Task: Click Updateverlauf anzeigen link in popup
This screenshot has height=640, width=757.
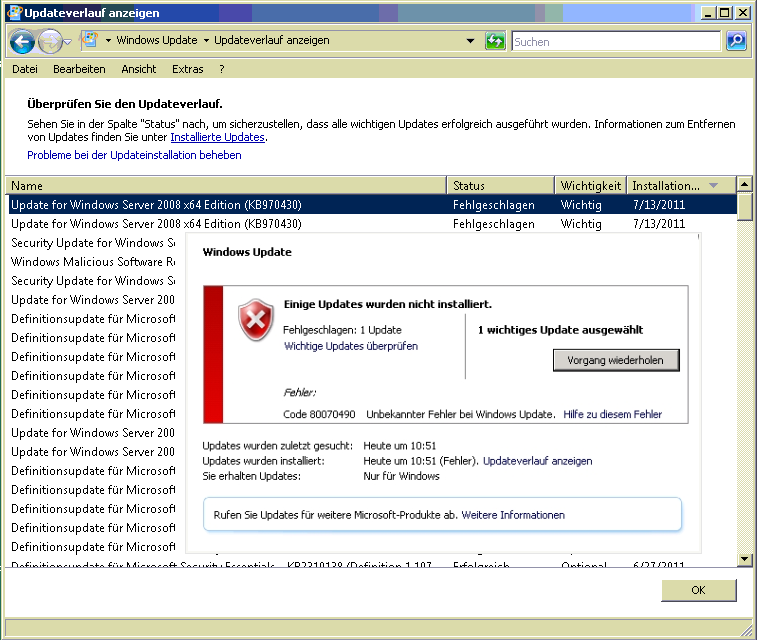Action: point(537,461)
